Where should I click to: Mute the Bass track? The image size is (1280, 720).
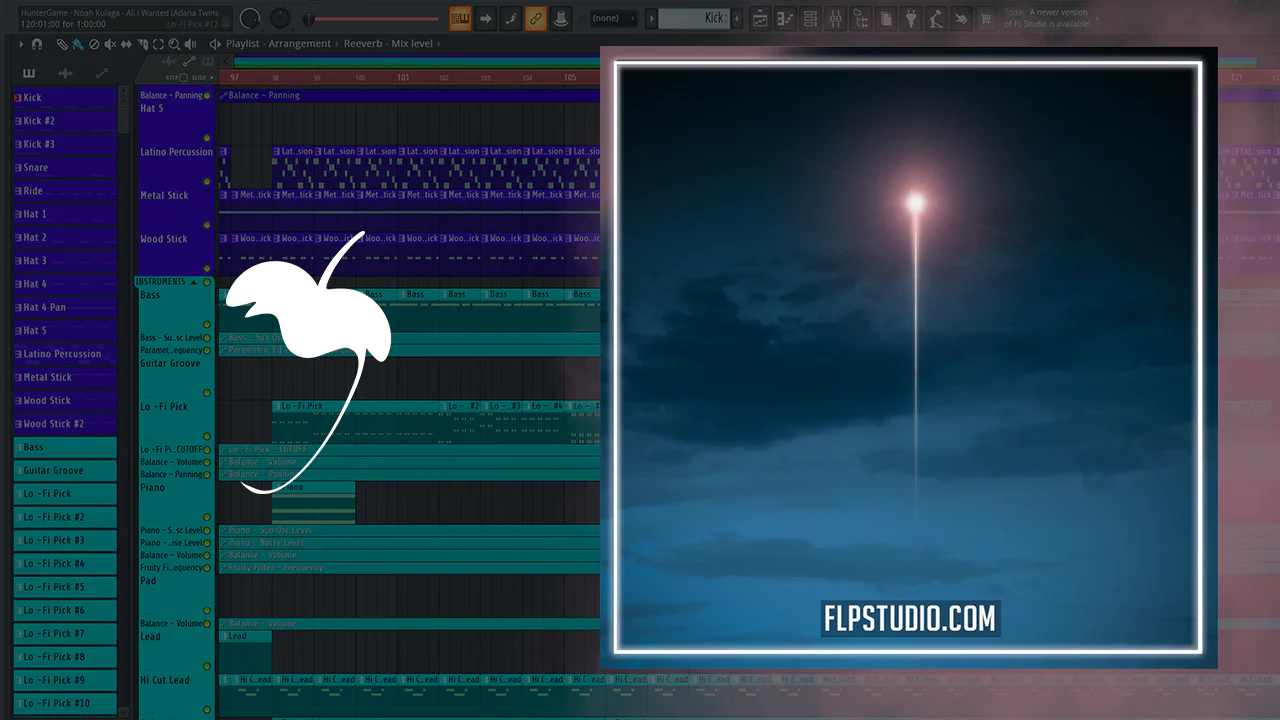(x=207, y=325)
